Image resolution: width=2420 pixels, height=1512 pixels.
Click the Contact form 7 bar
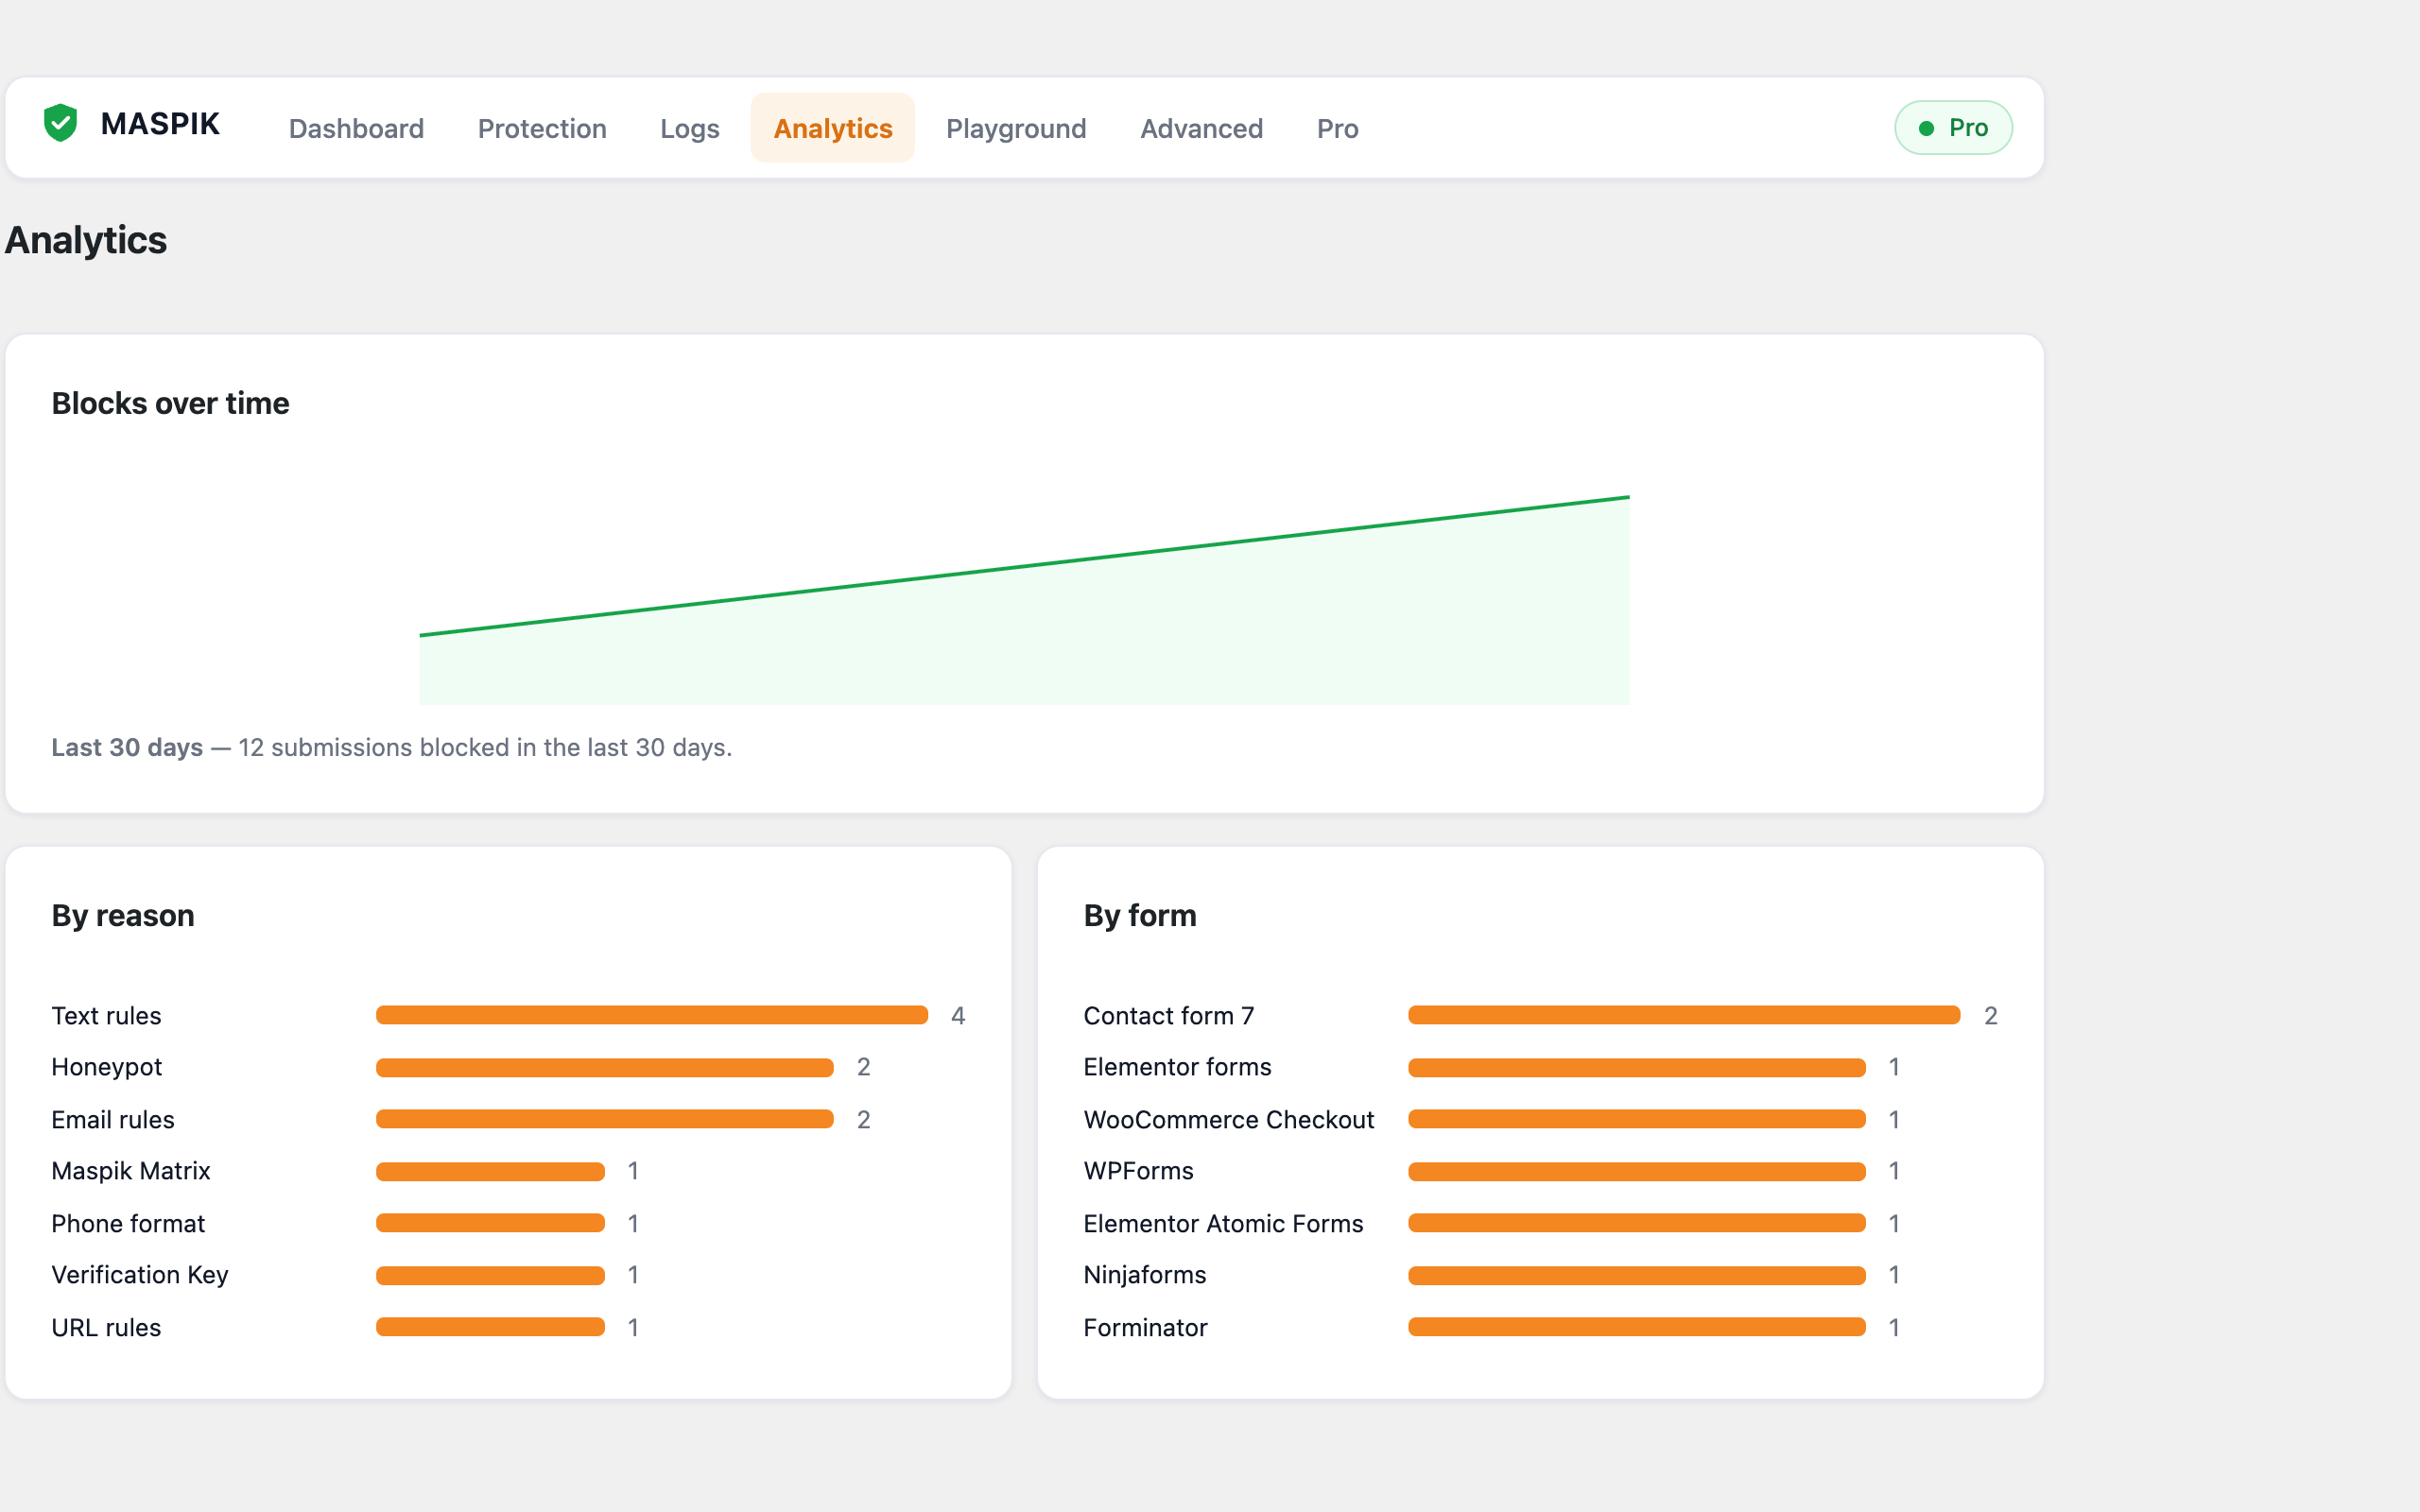(1684, 1015)
